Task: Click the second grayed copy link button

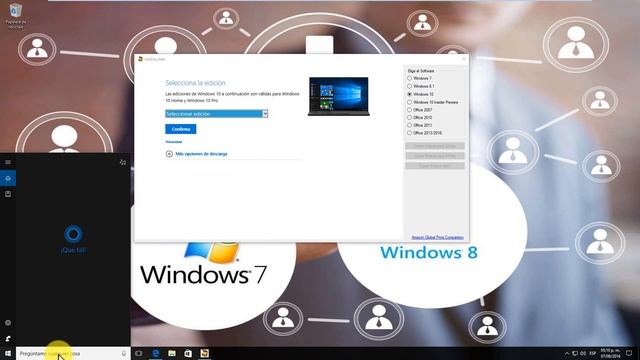Action: [x=435, y=156]
